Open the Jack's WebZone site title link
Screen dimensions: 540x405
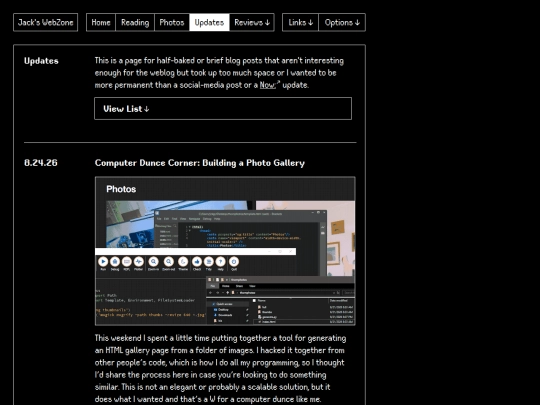tap(45, 22)
